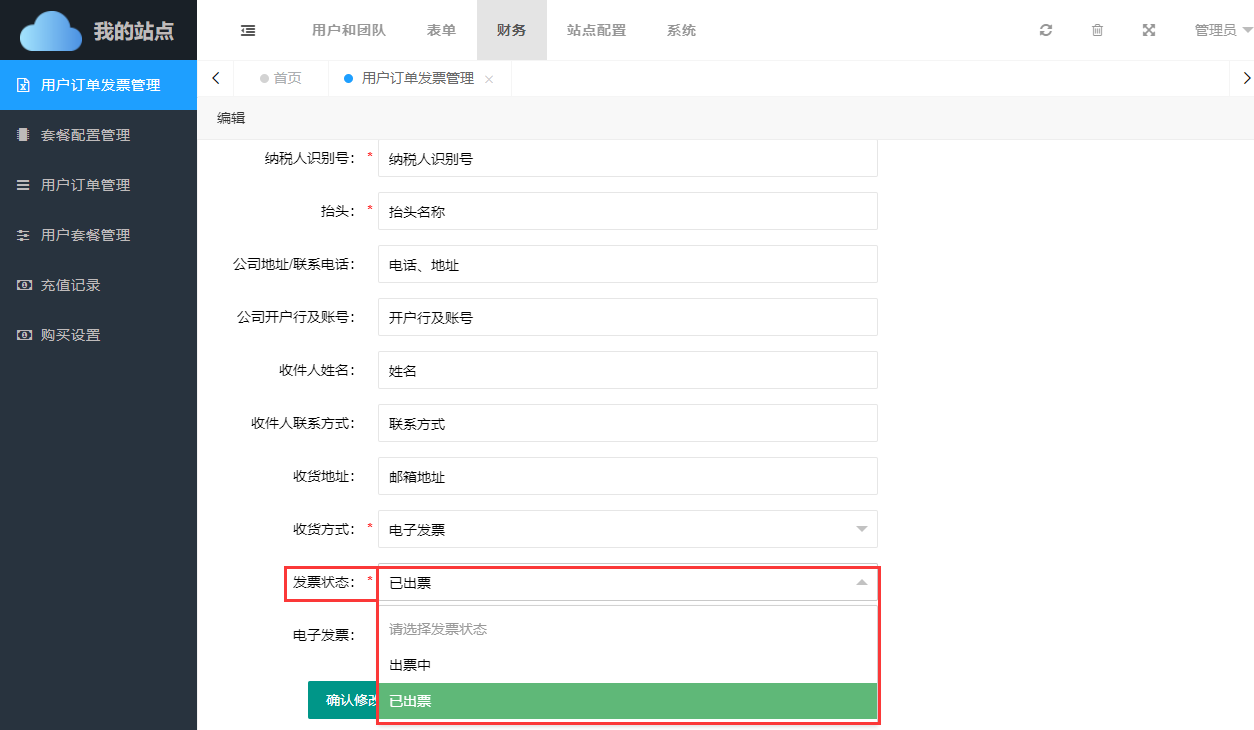
Task: Click the cloud logo icon
Action: (x=52, y=31)
